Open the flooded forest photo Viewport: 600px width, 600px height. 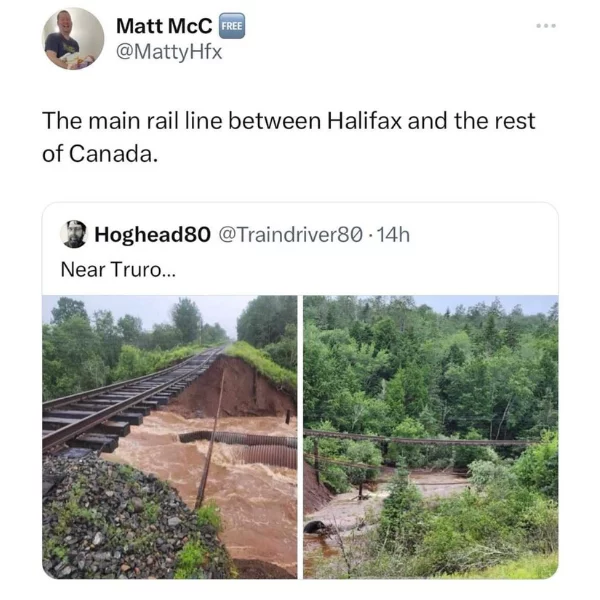431,436
